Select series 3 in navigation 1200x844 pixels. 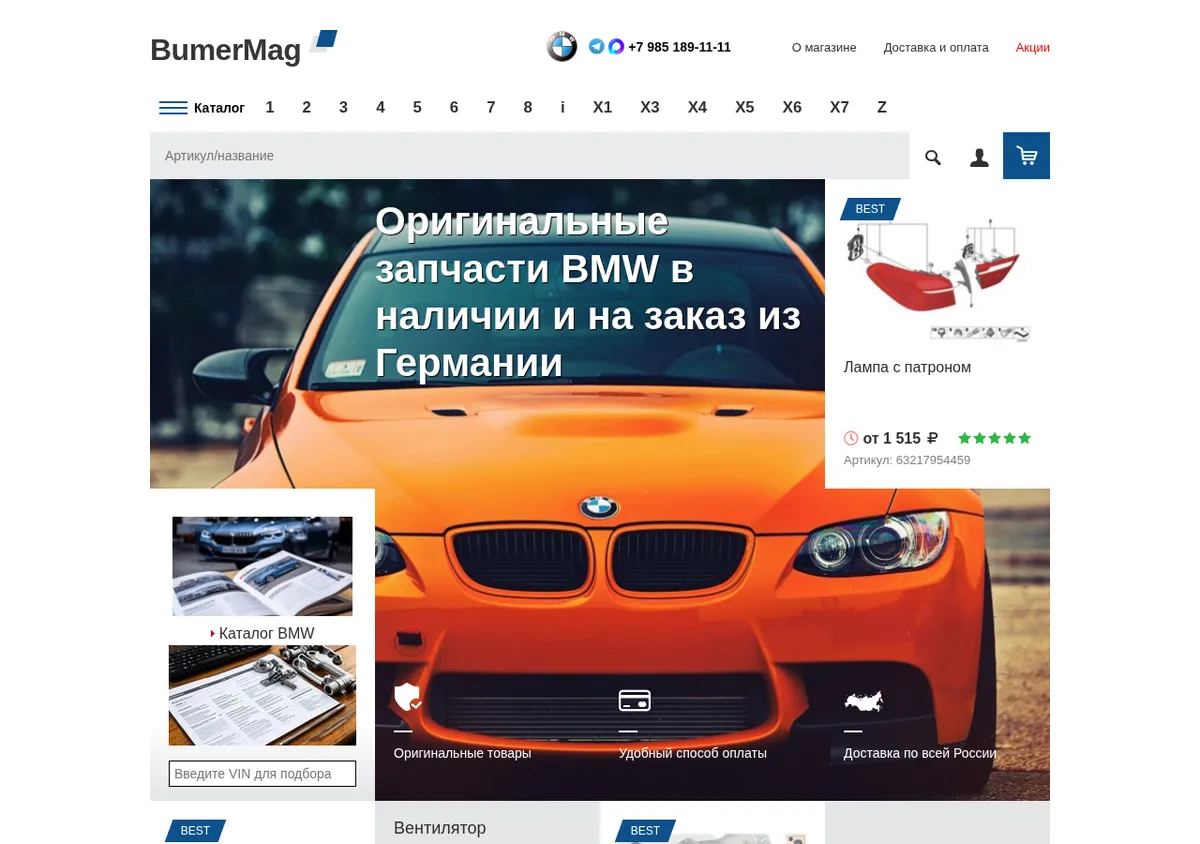pos(343,107)
